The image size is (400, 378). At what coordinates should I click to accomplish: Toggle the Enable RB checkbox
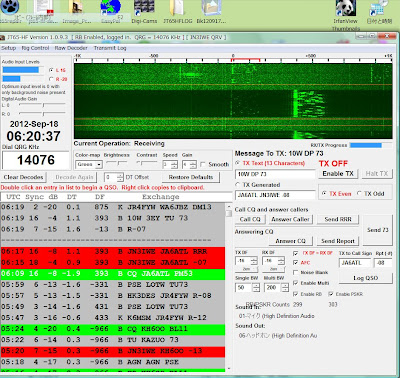(x=295, y=294)
